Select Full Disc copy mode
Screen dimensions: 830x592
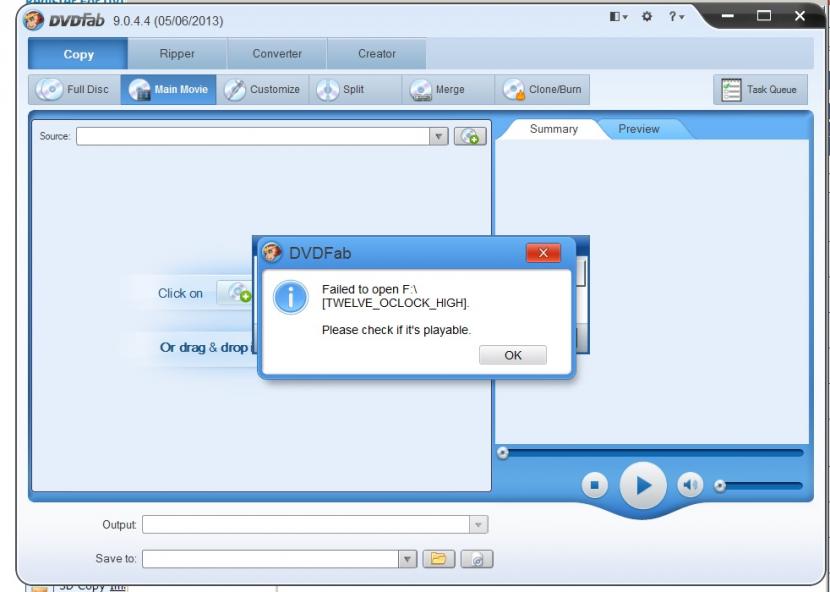tap(75, 89)
